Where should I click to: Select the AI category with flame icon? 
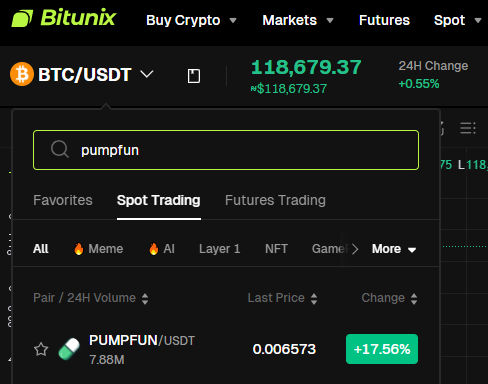tap(162, 249)
